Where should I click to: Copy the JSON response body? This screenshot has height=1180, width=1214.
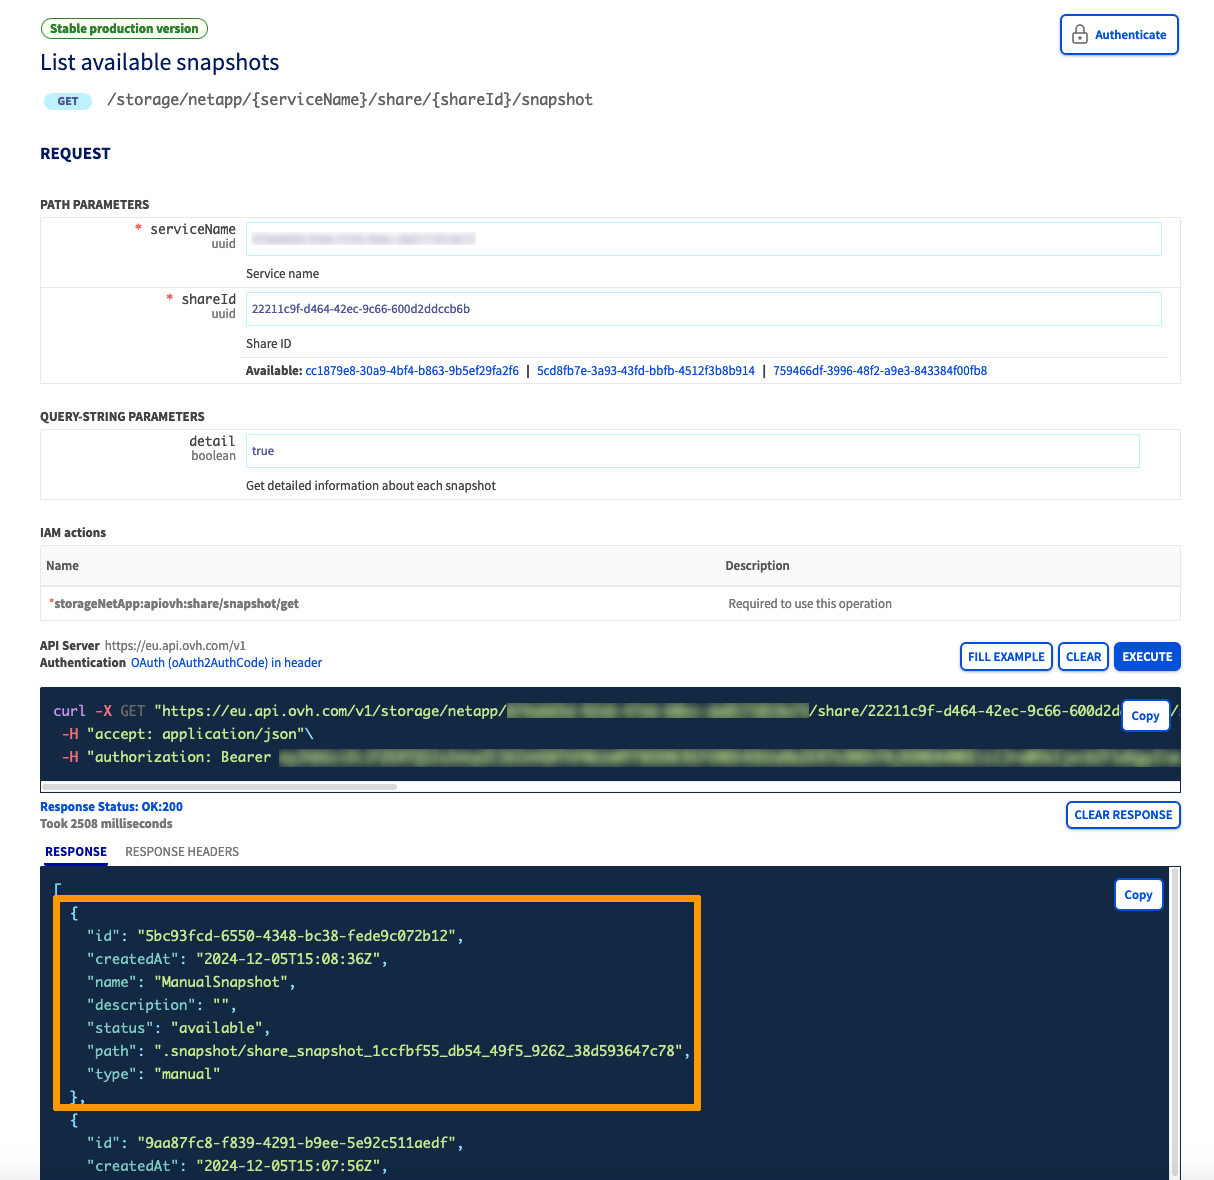(x=1138, y=895)
